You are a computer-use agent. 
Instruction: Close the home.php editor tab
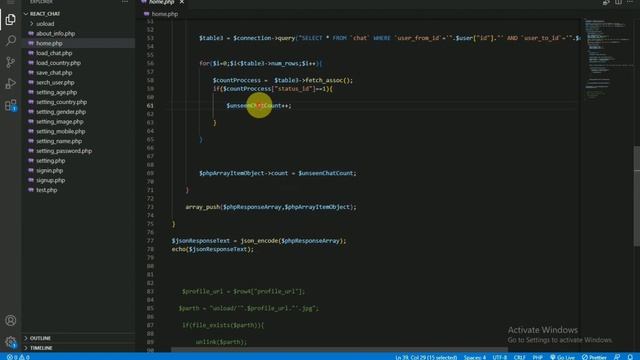pos(182,2)
